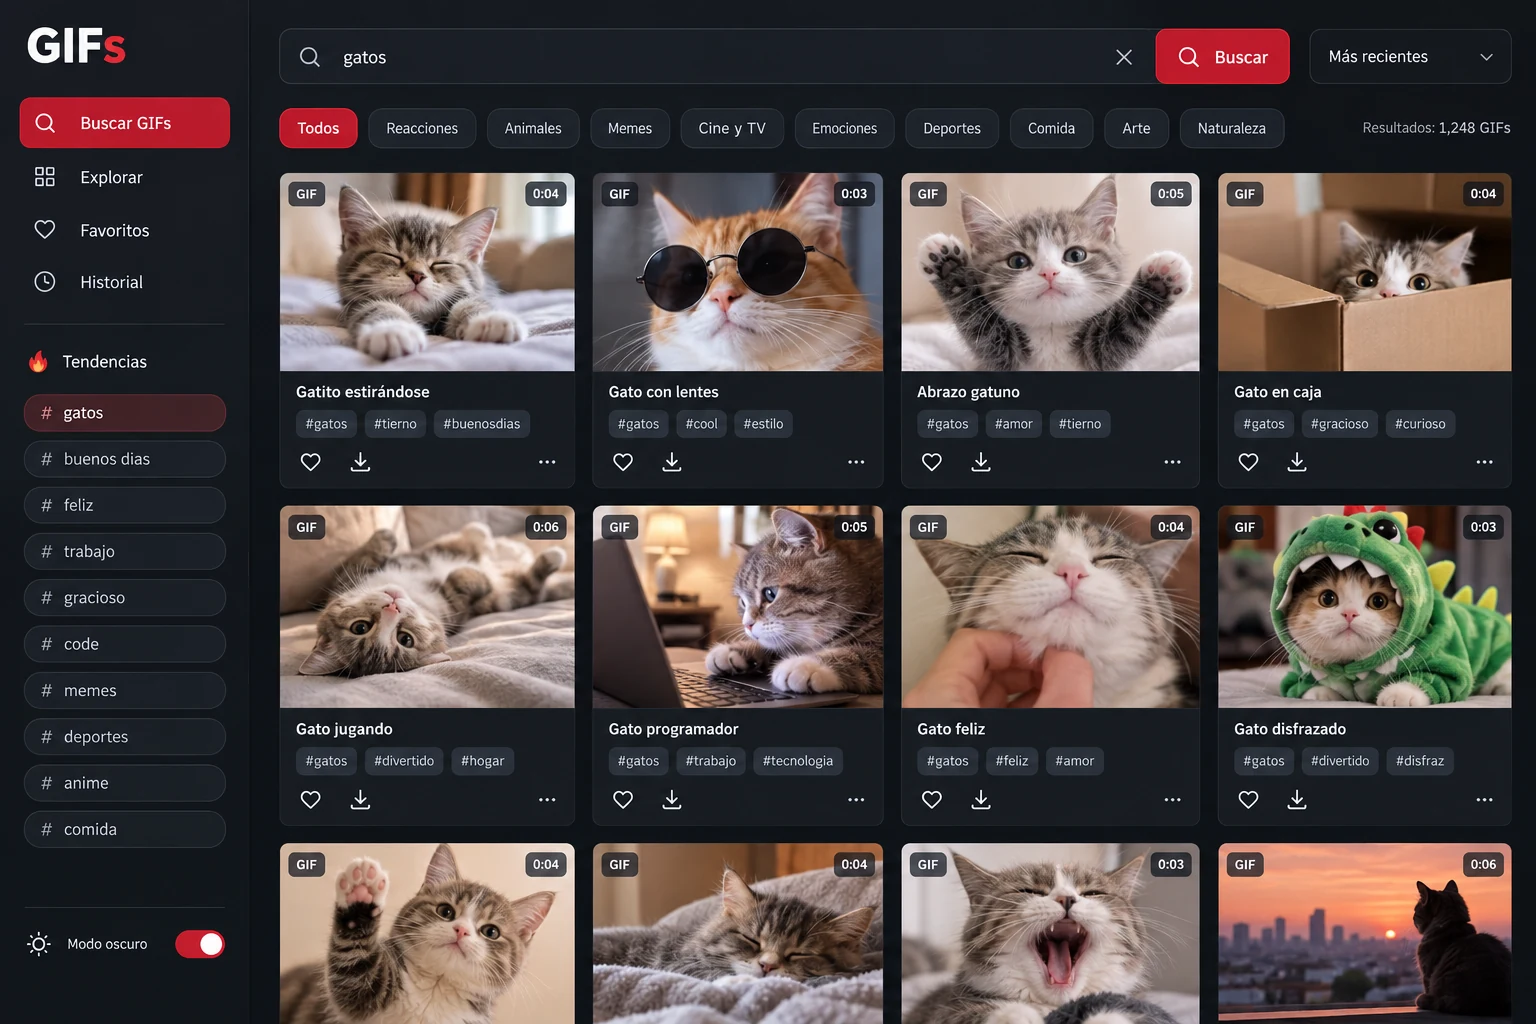
Task: Open more options for Gato disfrazado
Action: pos(1484,800)
